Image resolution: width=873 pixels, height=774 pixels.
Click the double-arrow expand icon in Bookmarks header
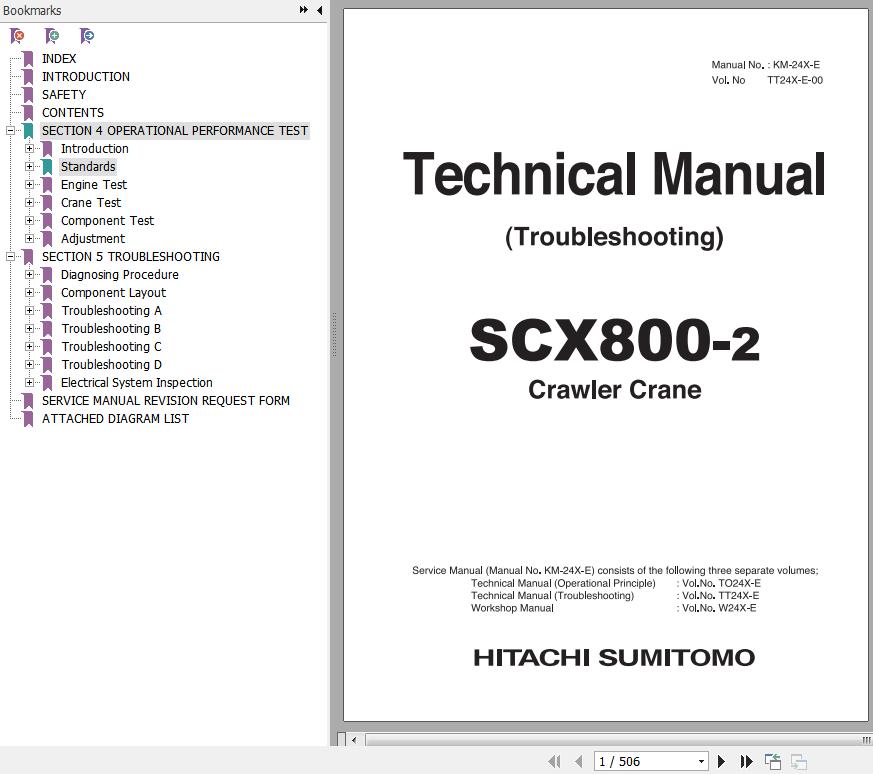point(303,10)
